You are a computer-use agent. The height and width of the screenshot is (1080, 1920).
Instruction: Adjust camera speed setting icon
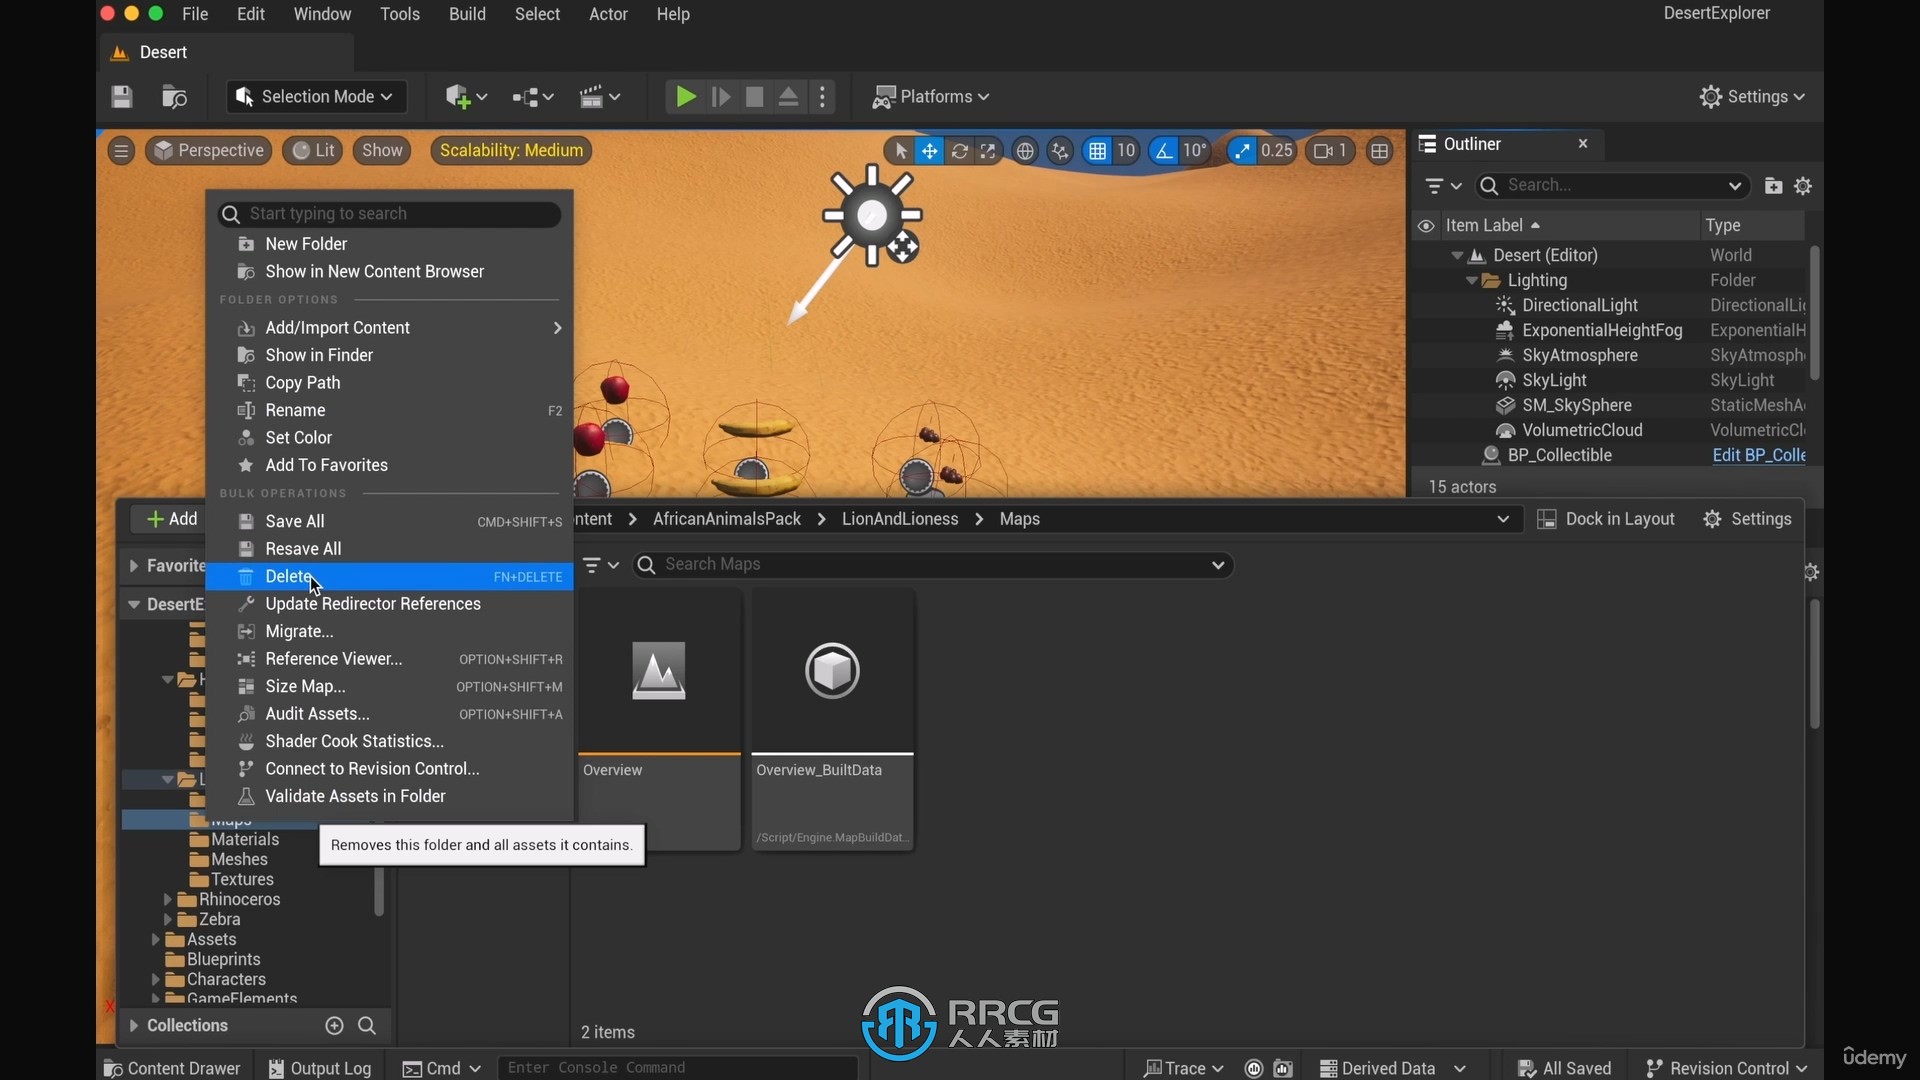coord(1331,151)
